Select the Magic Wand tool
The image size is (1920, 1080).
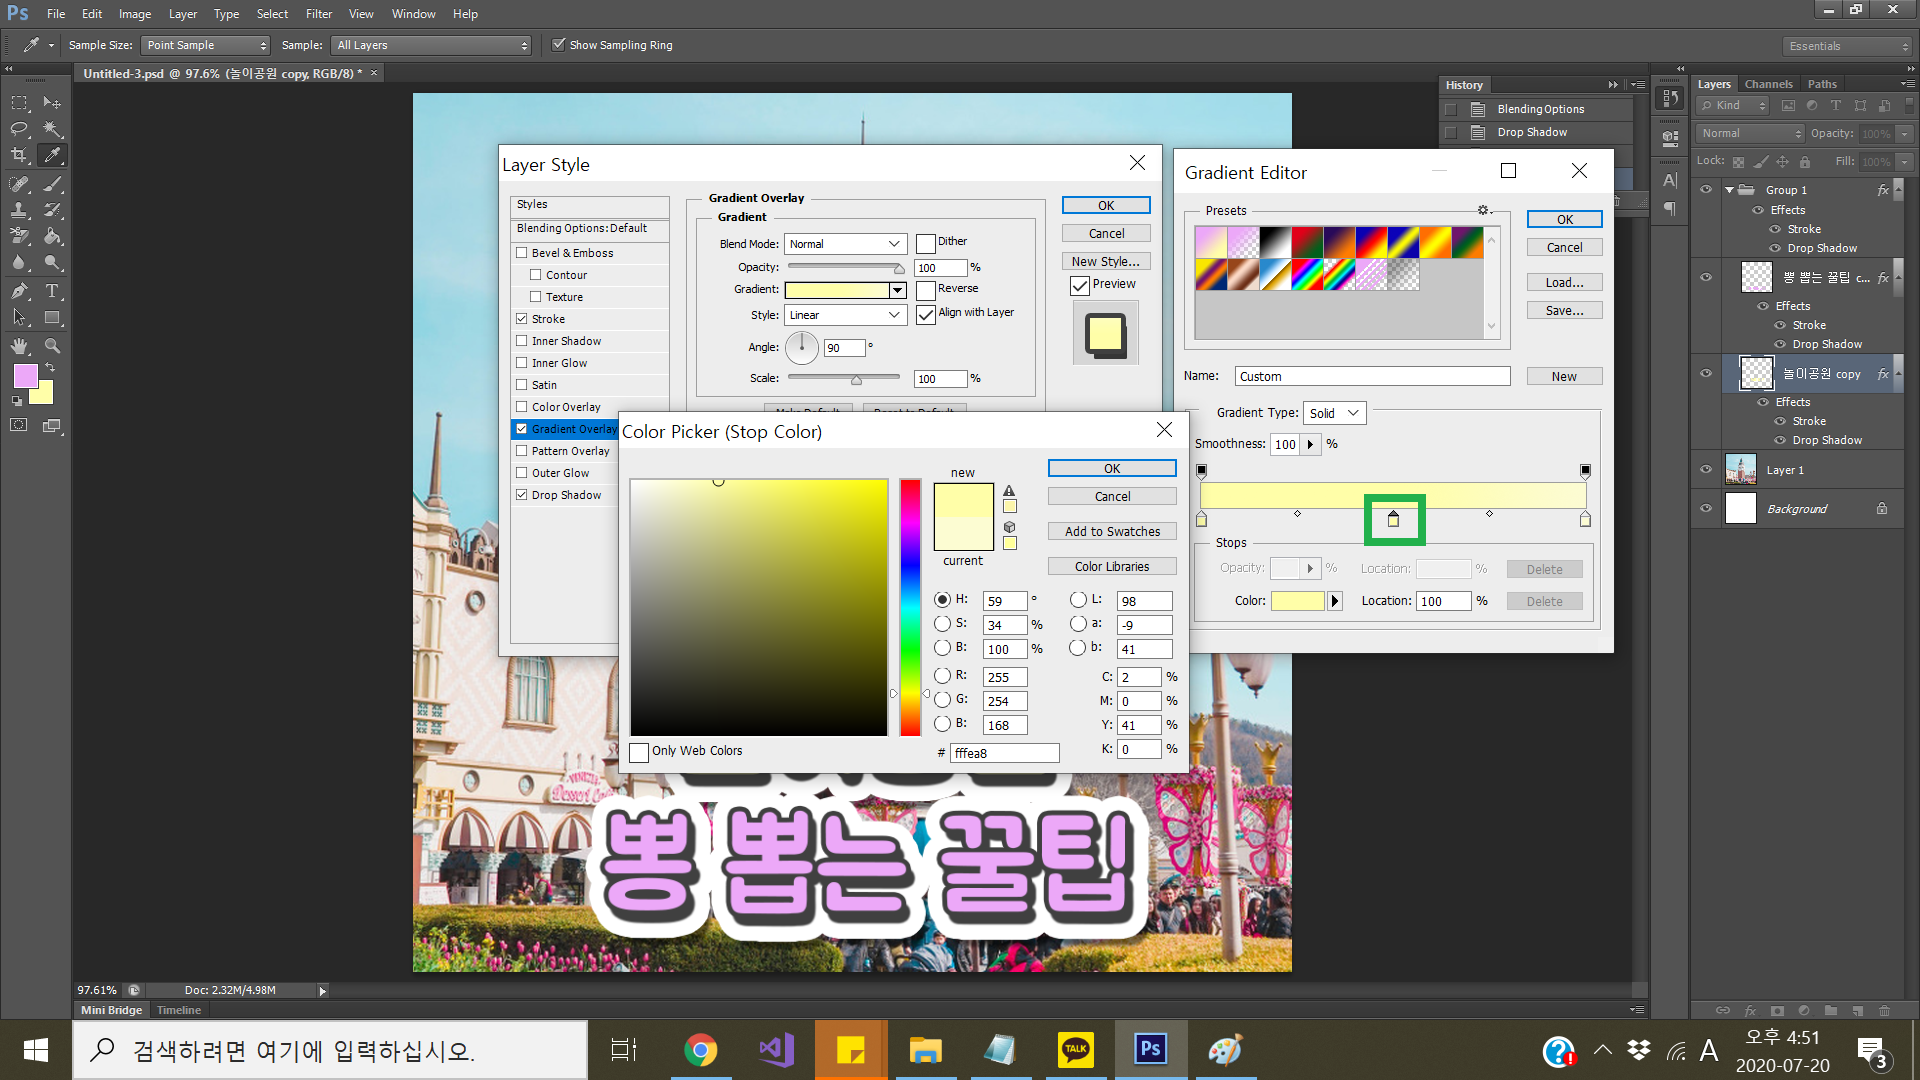[52, 129]
